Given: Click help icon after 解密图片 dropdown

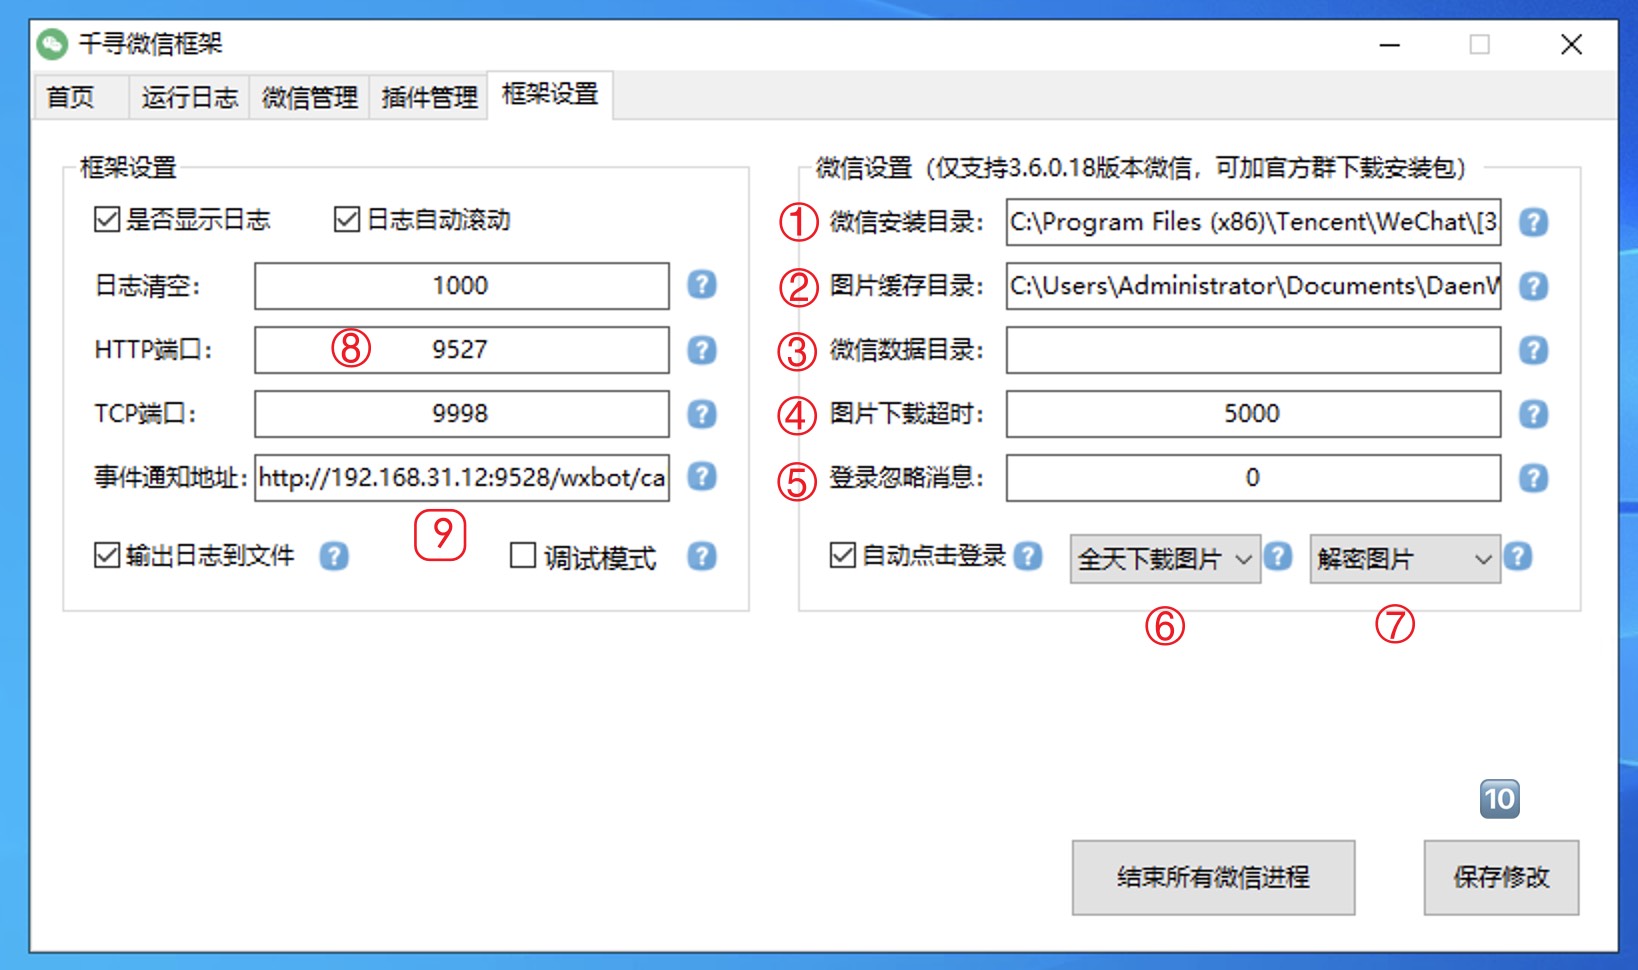Looking at the screenshot, I should 1518,556.
